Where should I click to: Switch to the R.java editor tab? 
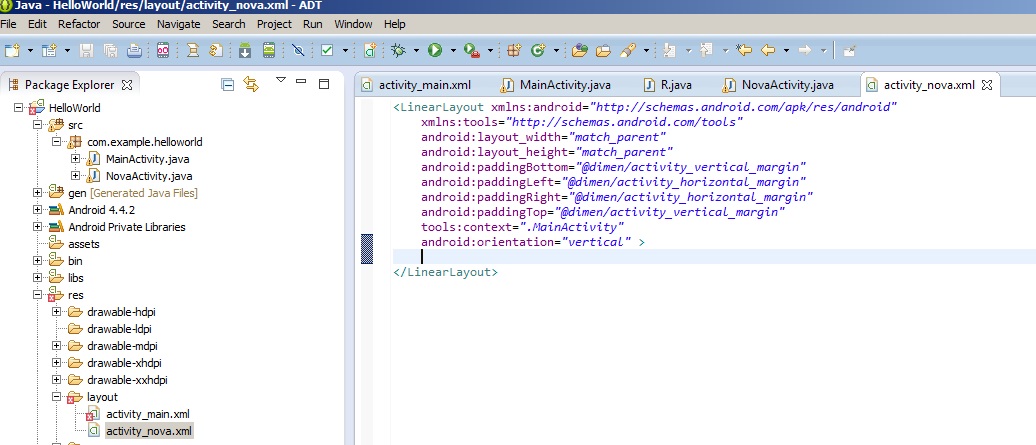tap(669, 85)
